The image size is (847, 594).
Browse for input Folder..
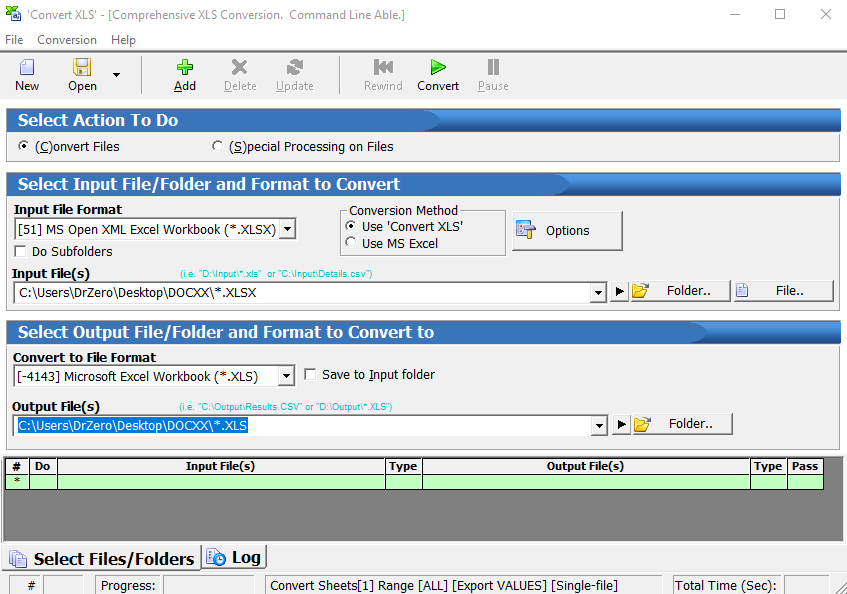(x=680, y=291)
